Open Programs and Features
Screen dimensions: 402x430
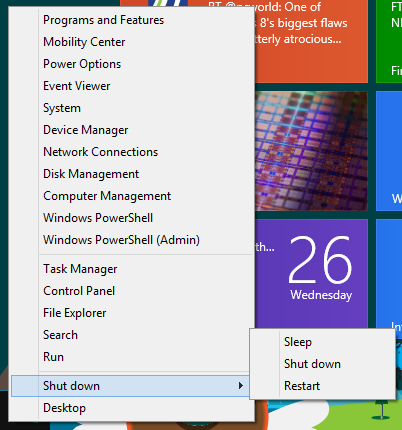tap(104, 20)
